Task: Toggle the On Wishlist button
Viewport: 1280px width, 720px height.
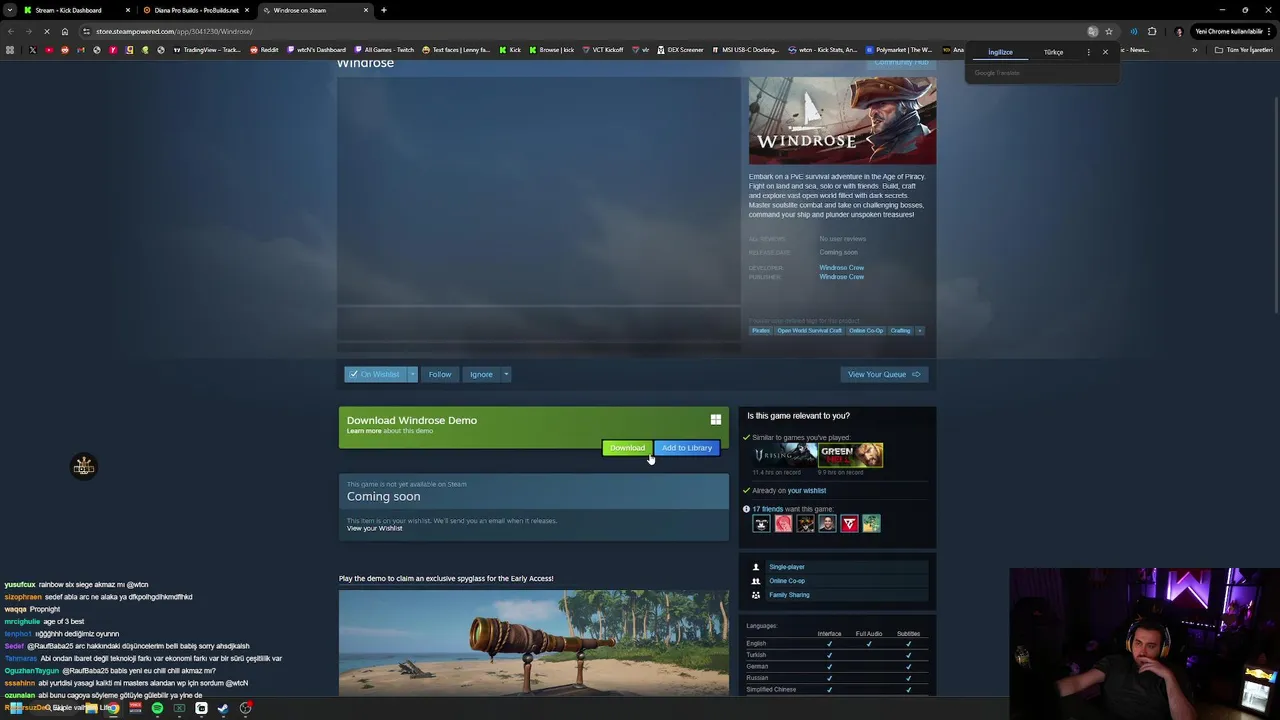Action: pos(375,374)
